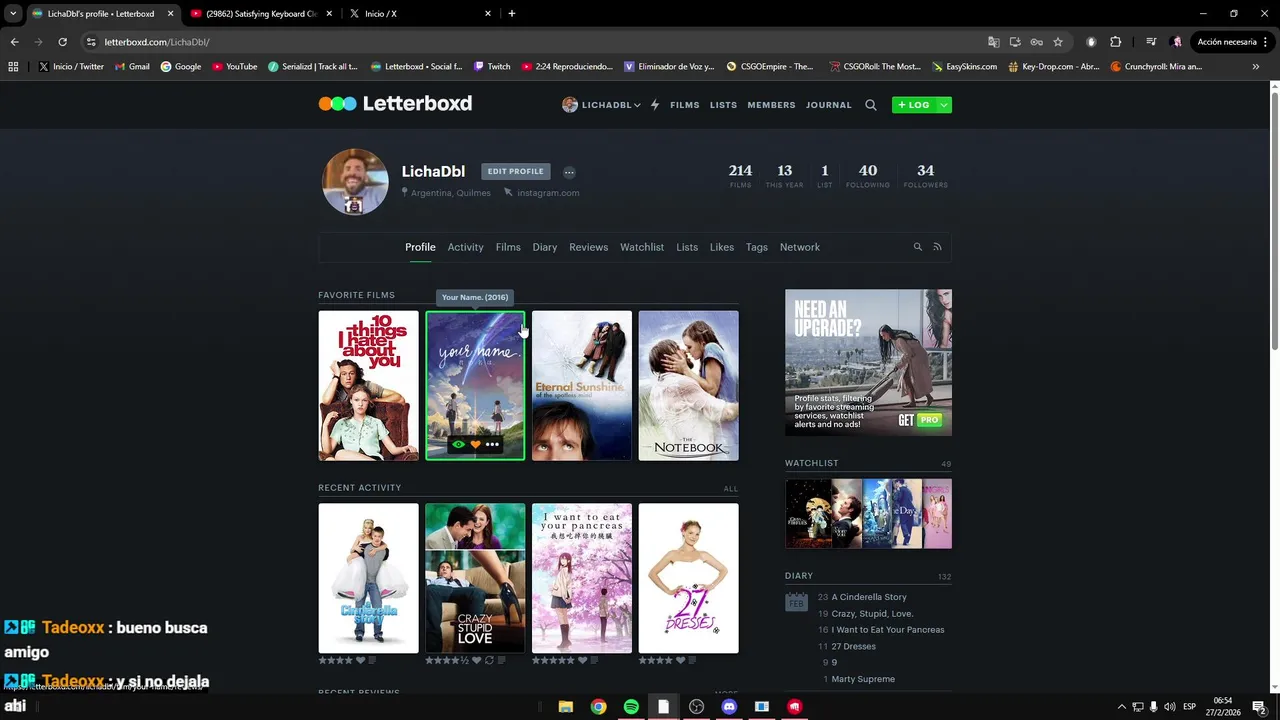Open the Eternal Sunshine poster
1280x720 pixels.
coord(582,386)
